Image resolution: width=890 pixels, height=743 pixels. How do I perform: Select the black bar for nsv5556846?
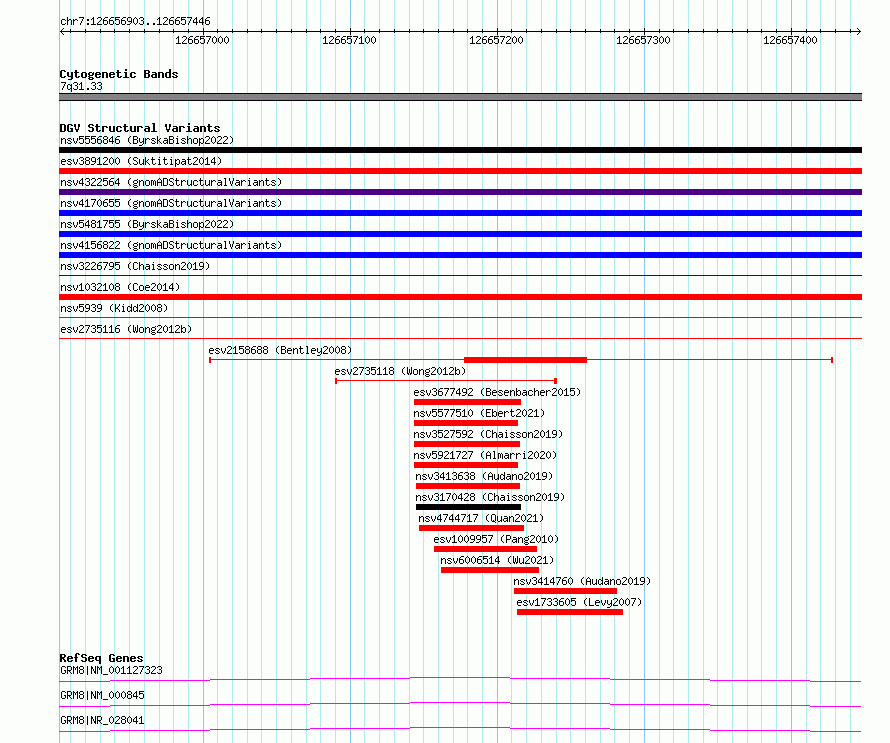click(460, 150)
